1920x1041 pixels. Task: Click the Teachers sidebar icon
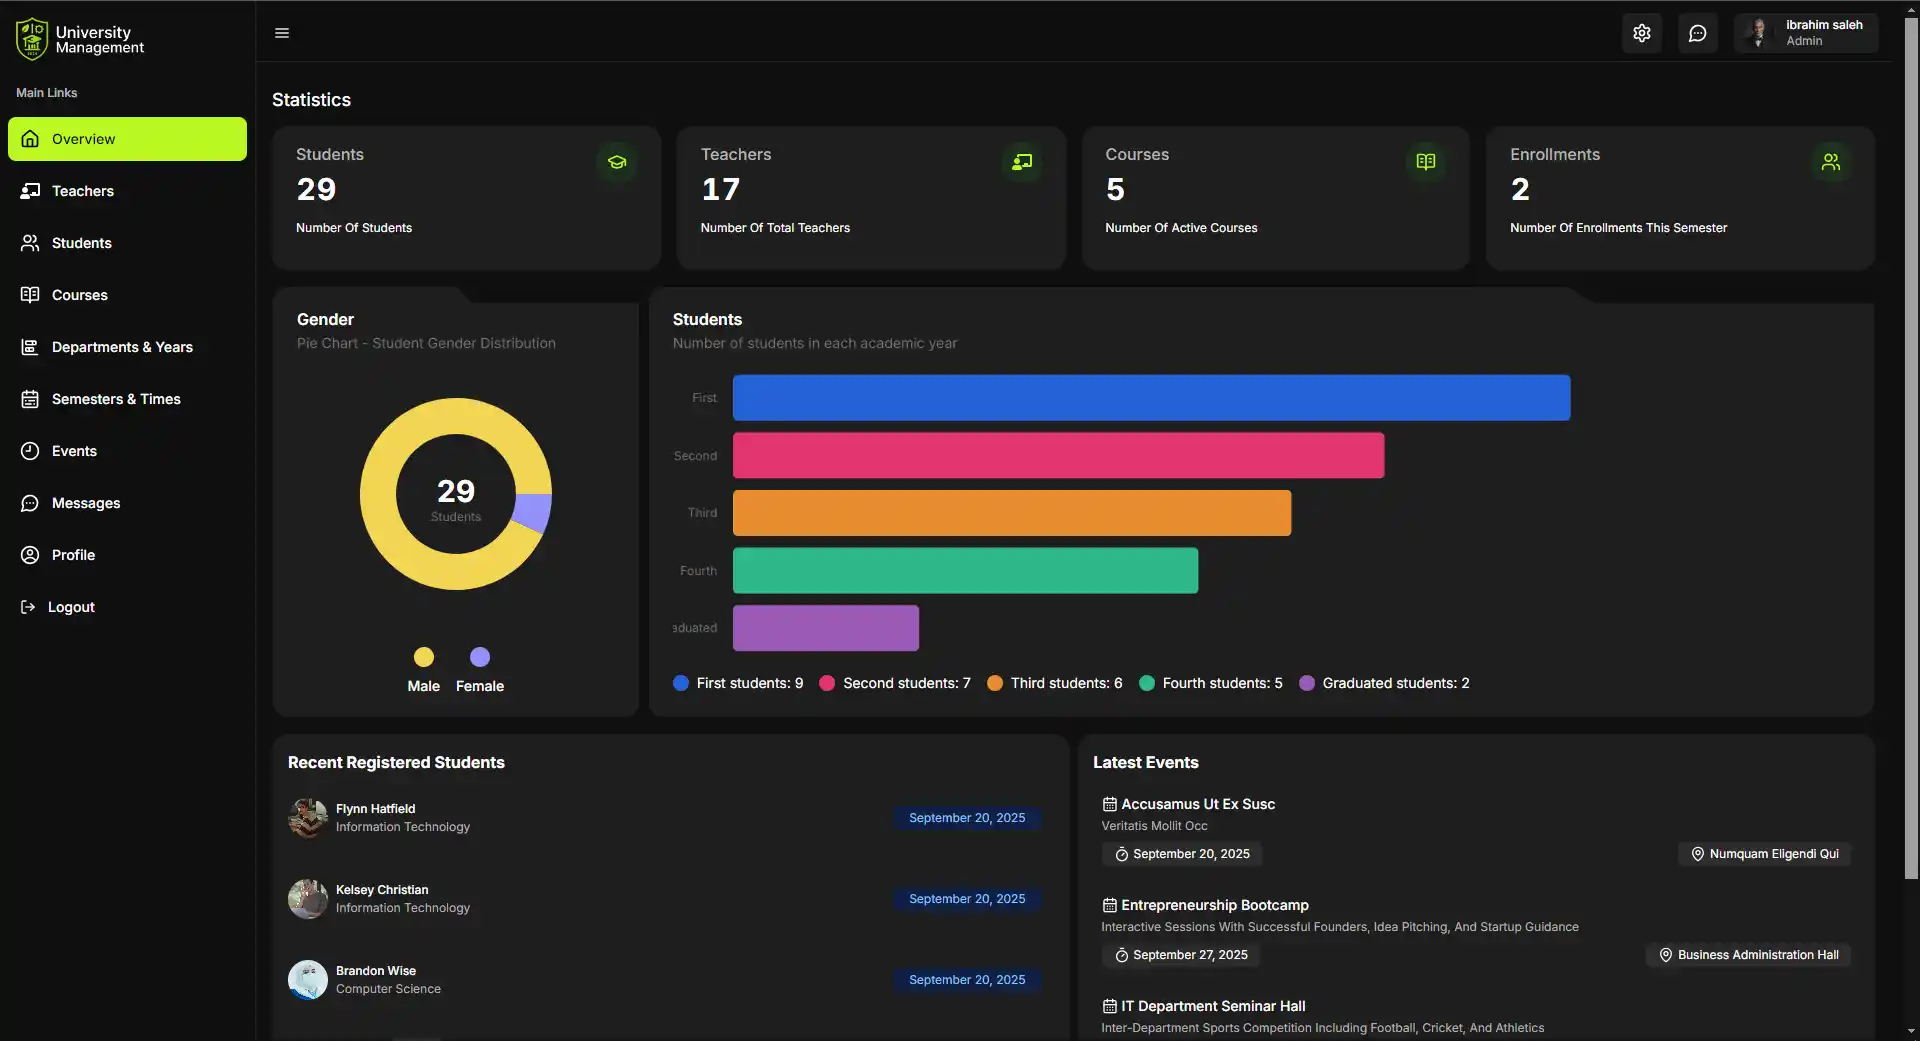pos(30,190)
